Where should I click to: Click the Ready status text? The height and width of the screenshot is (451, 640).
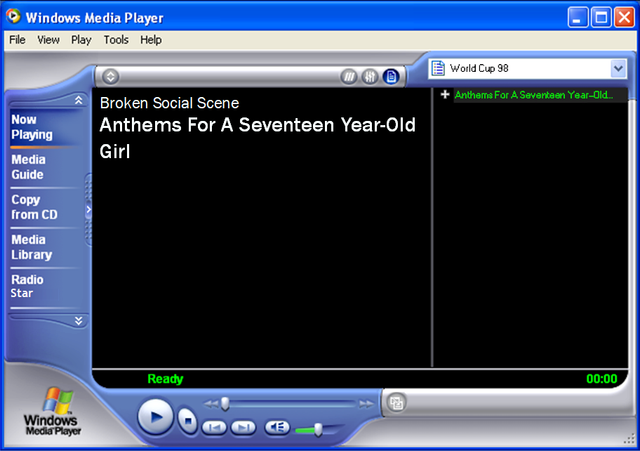(165, 379)
